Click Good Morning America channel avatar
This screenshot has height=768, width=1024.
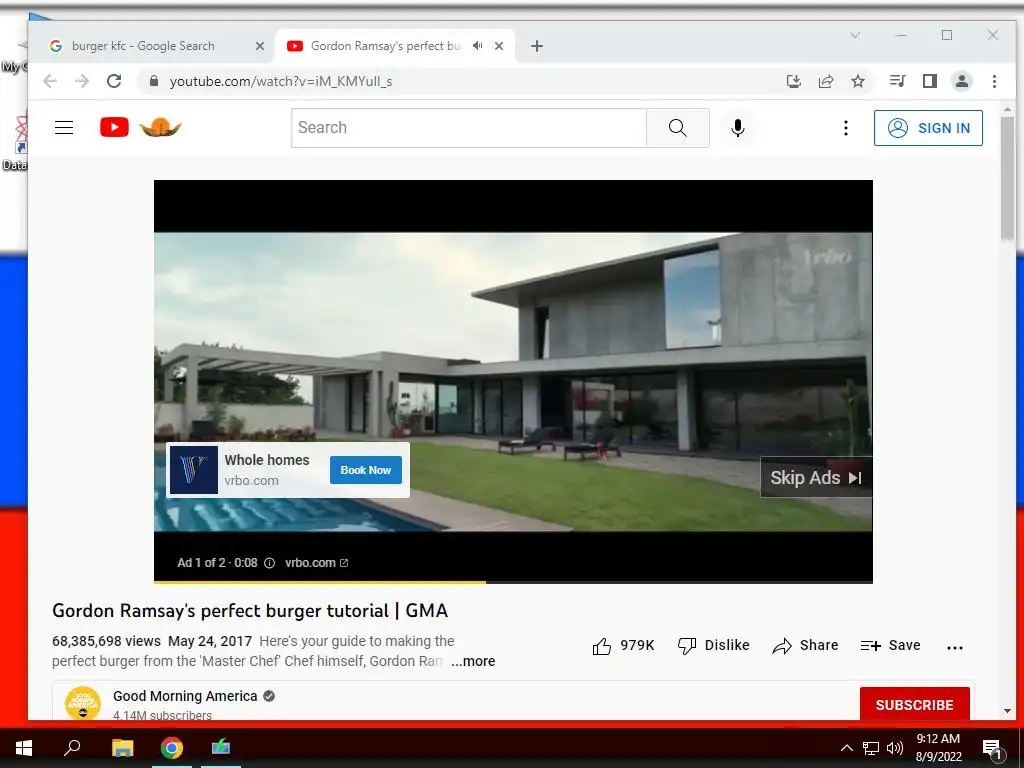click(x=83, y=703)
